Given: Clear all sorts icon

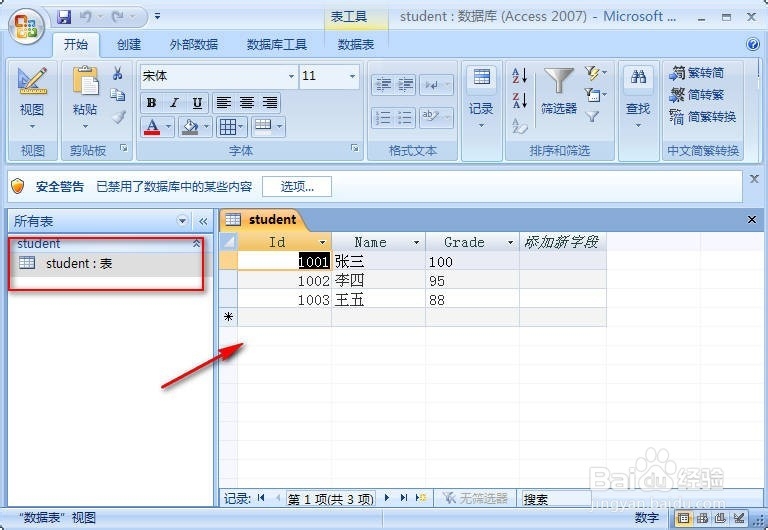Looking at the screenshot, I should [x=520, y=126].
